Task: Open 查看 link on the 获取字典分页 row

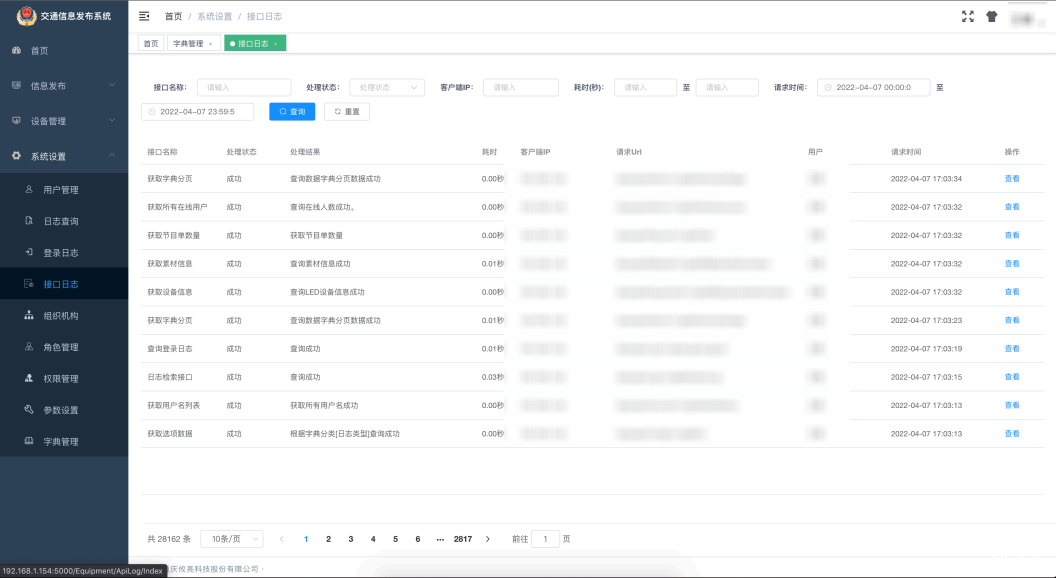Action: tap(1010, 178)
